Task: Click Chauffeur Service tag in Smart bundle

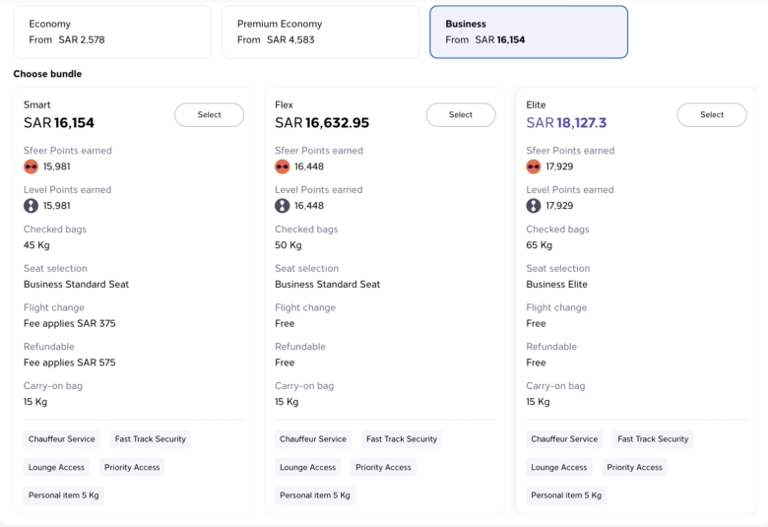Action: click(x=62, y=439)
